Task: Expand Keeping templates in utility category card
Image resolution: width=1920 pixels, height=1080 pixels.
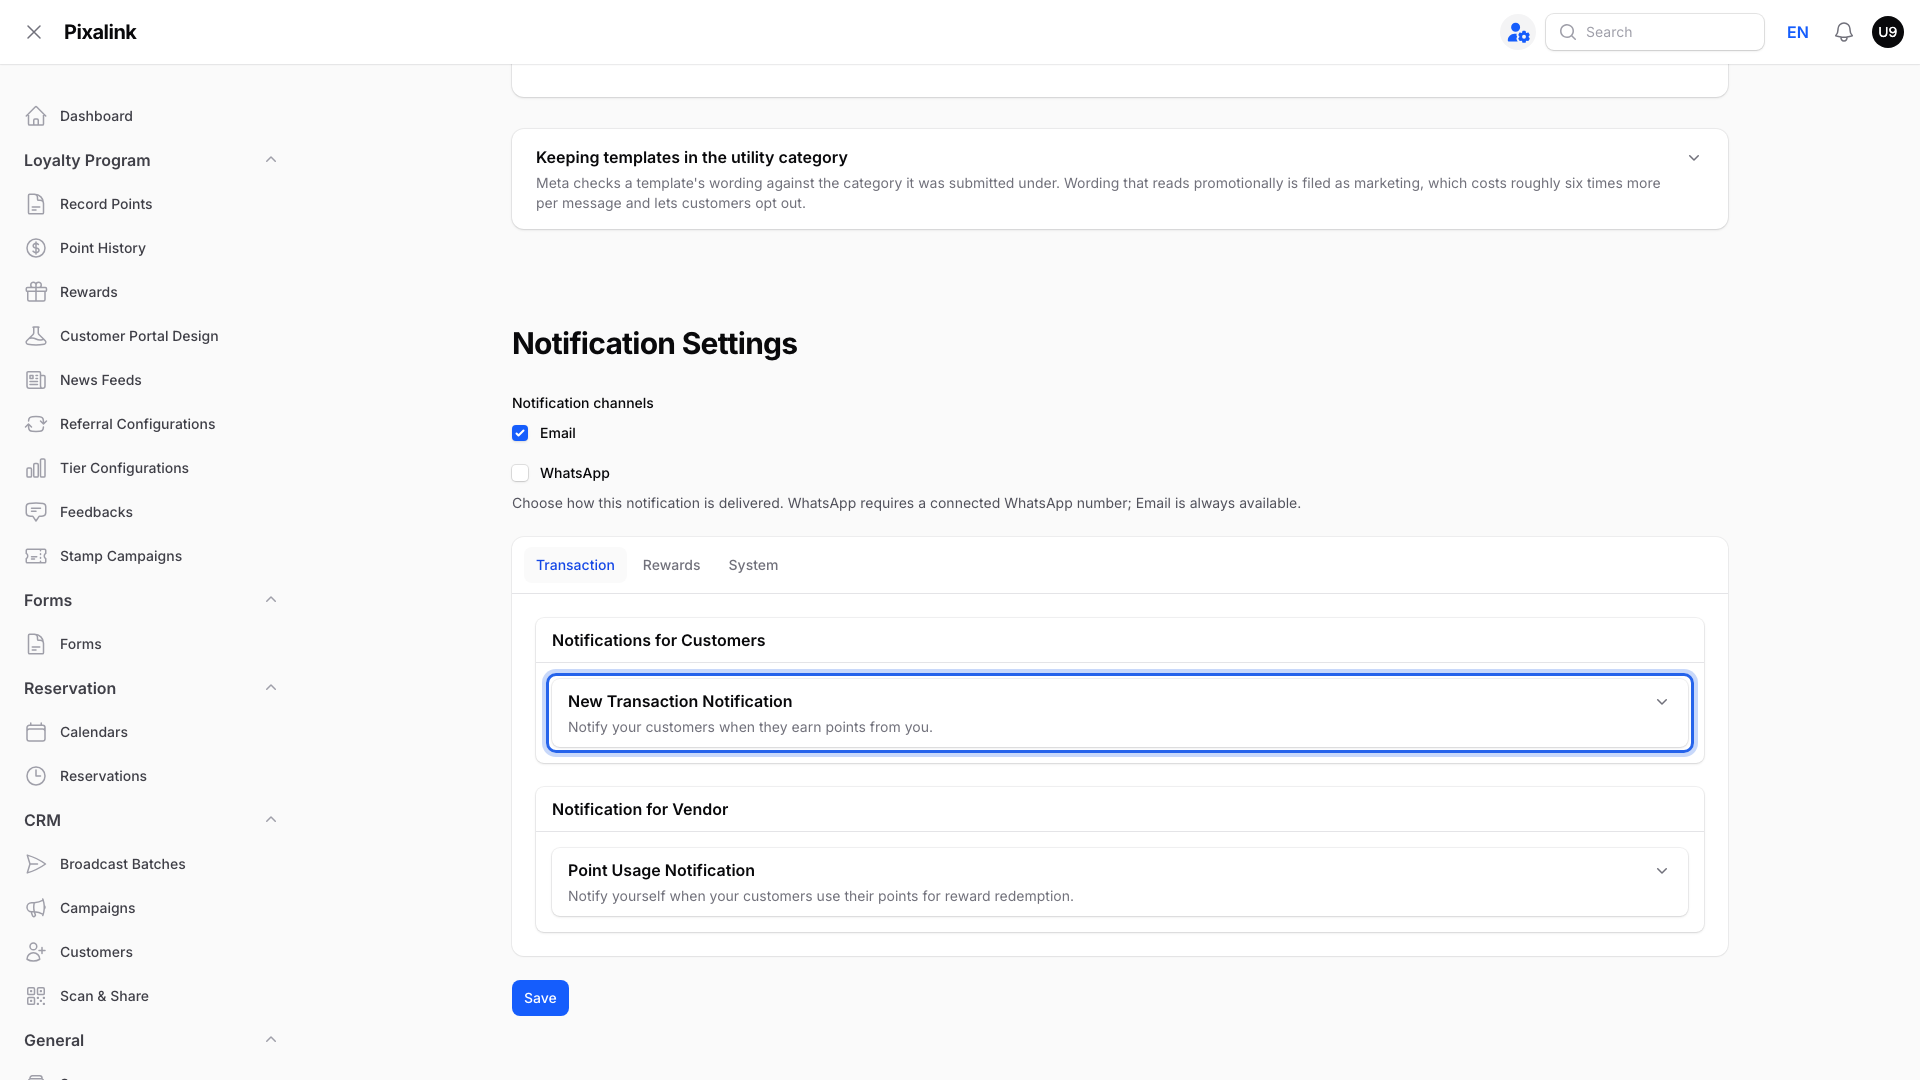Action: point(1120,179)
